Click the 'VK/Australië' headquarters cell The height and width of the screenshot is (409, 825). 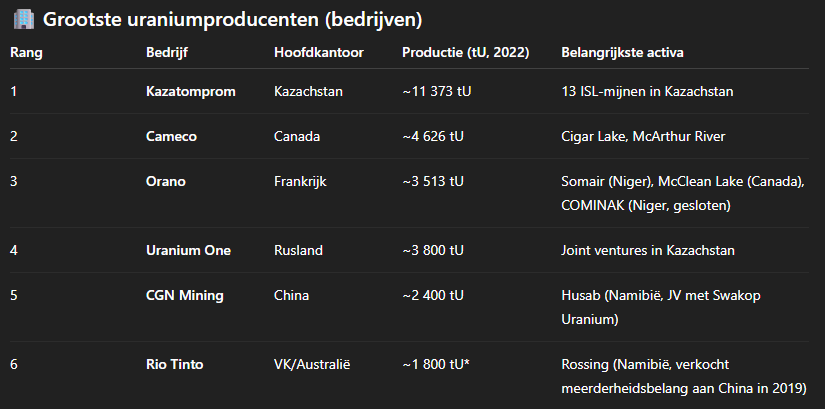coord(312,364)
